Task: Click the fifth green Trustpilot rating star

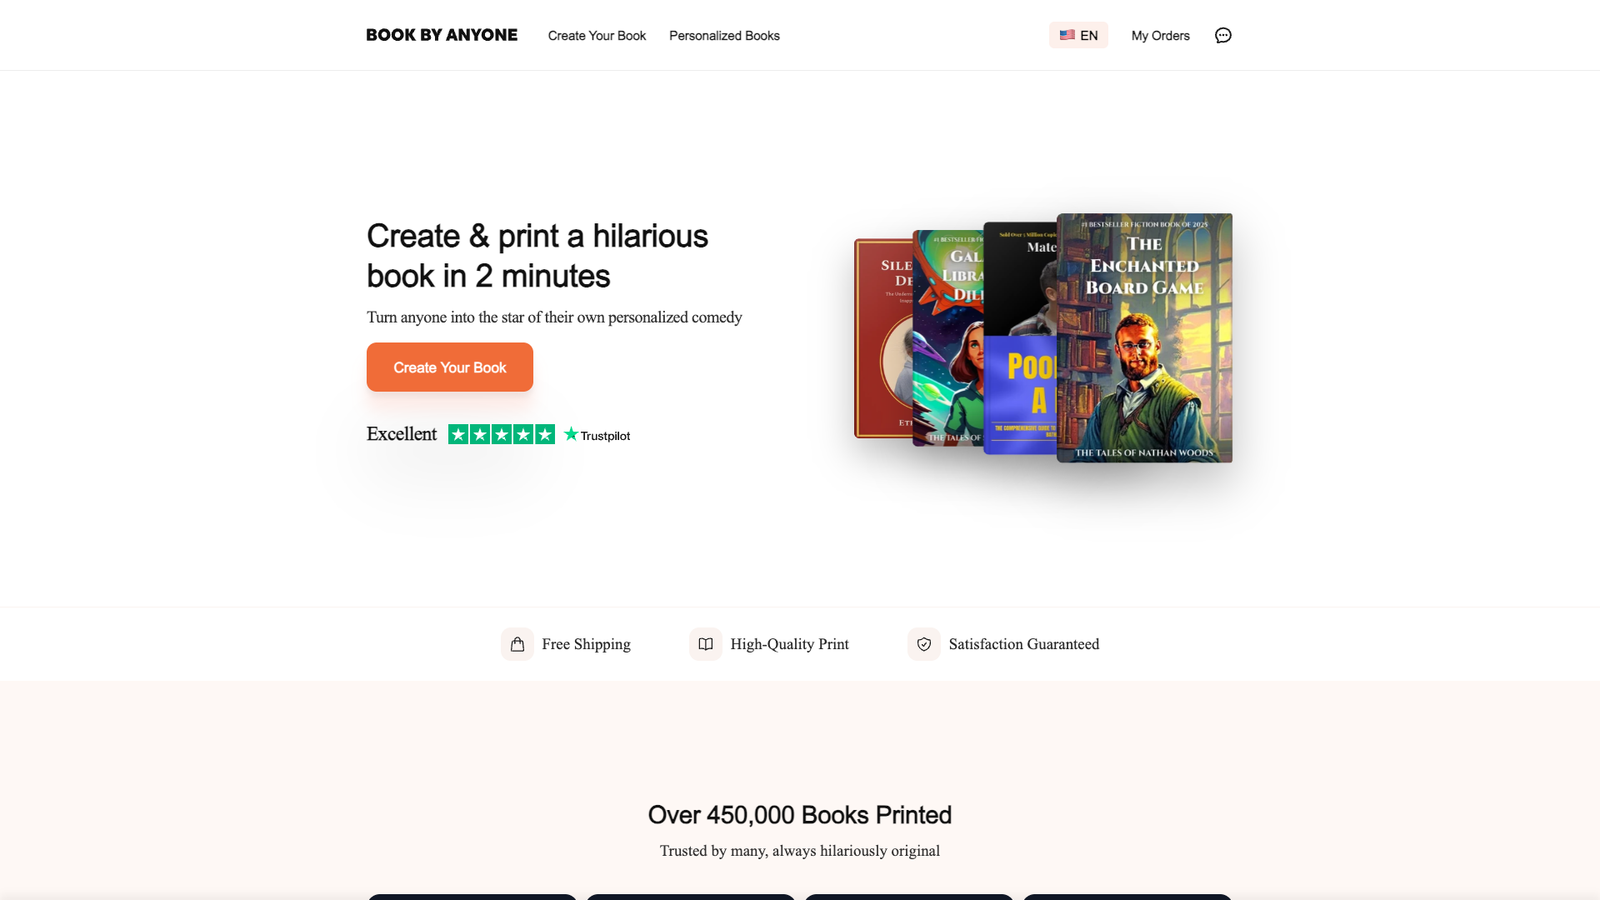Action: (x=544, y=434)
